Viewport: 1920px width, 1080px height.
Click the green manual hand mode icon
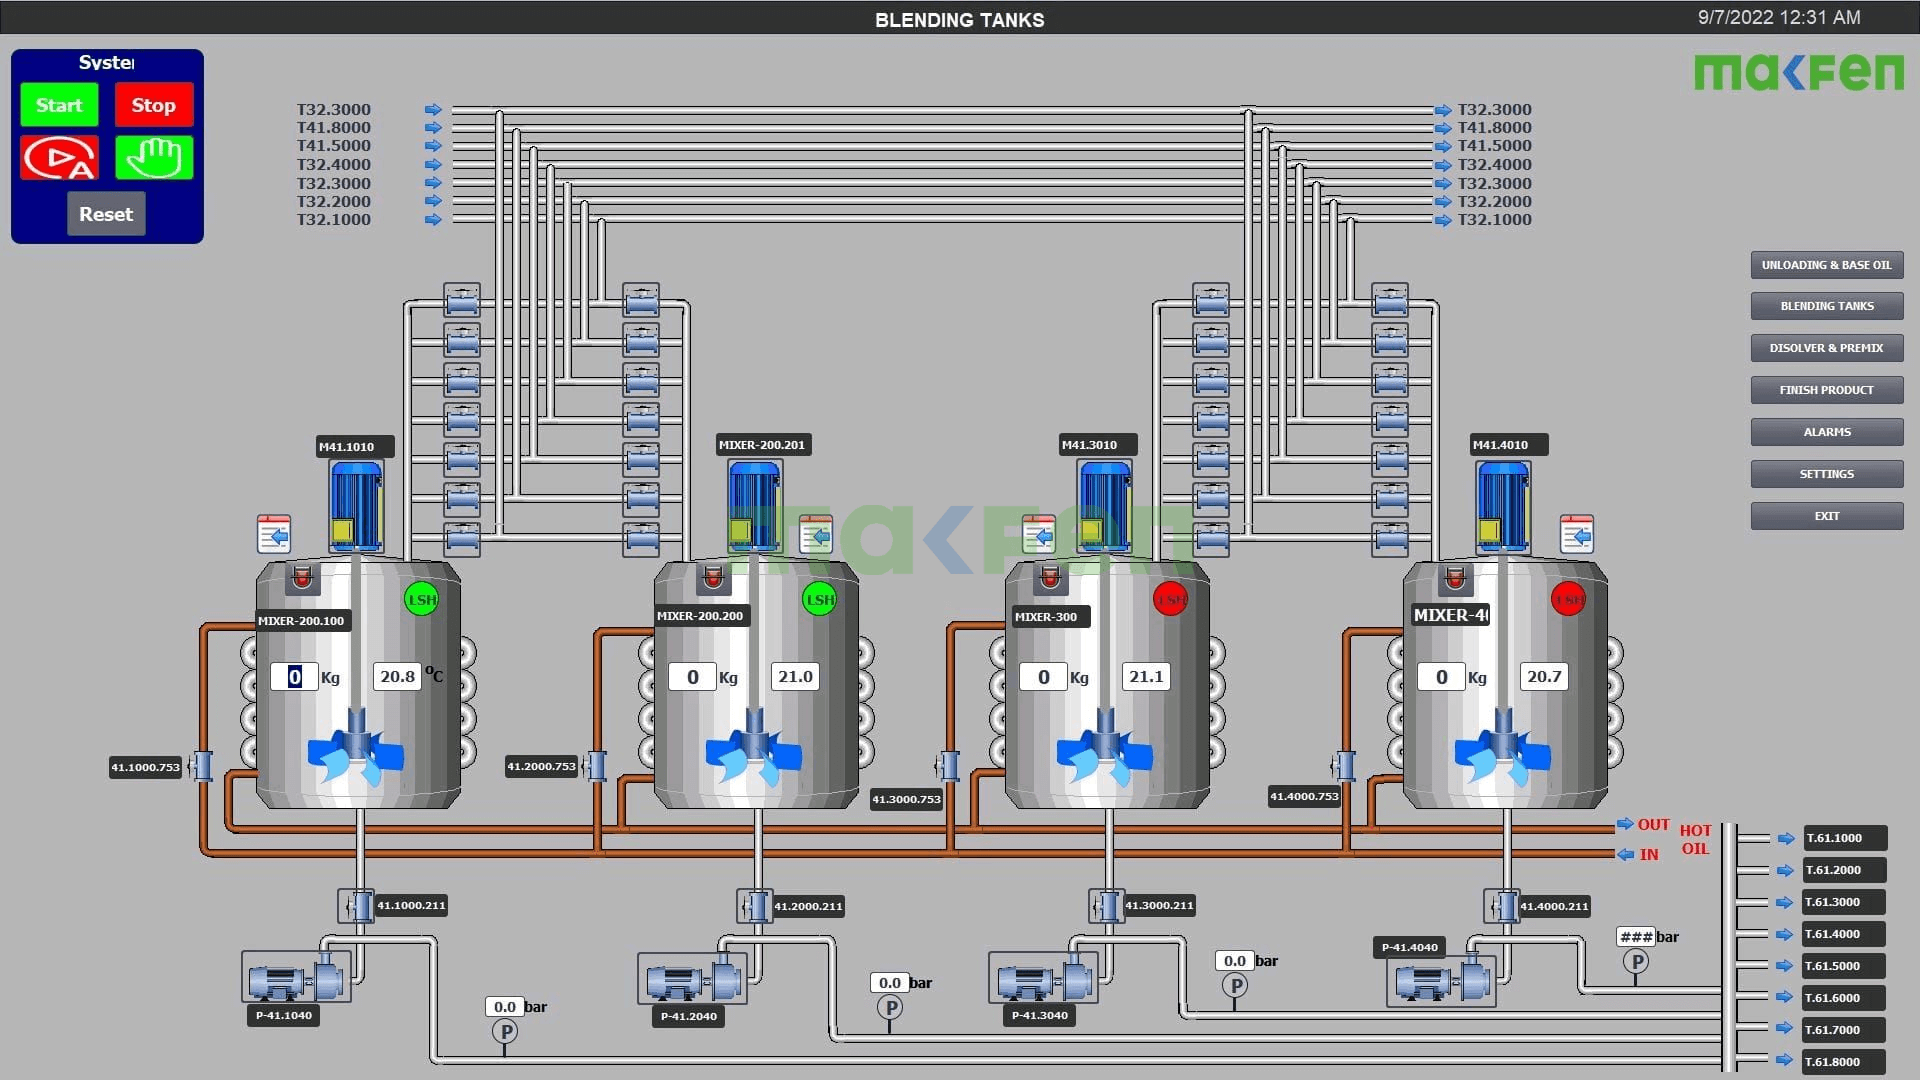154,158
